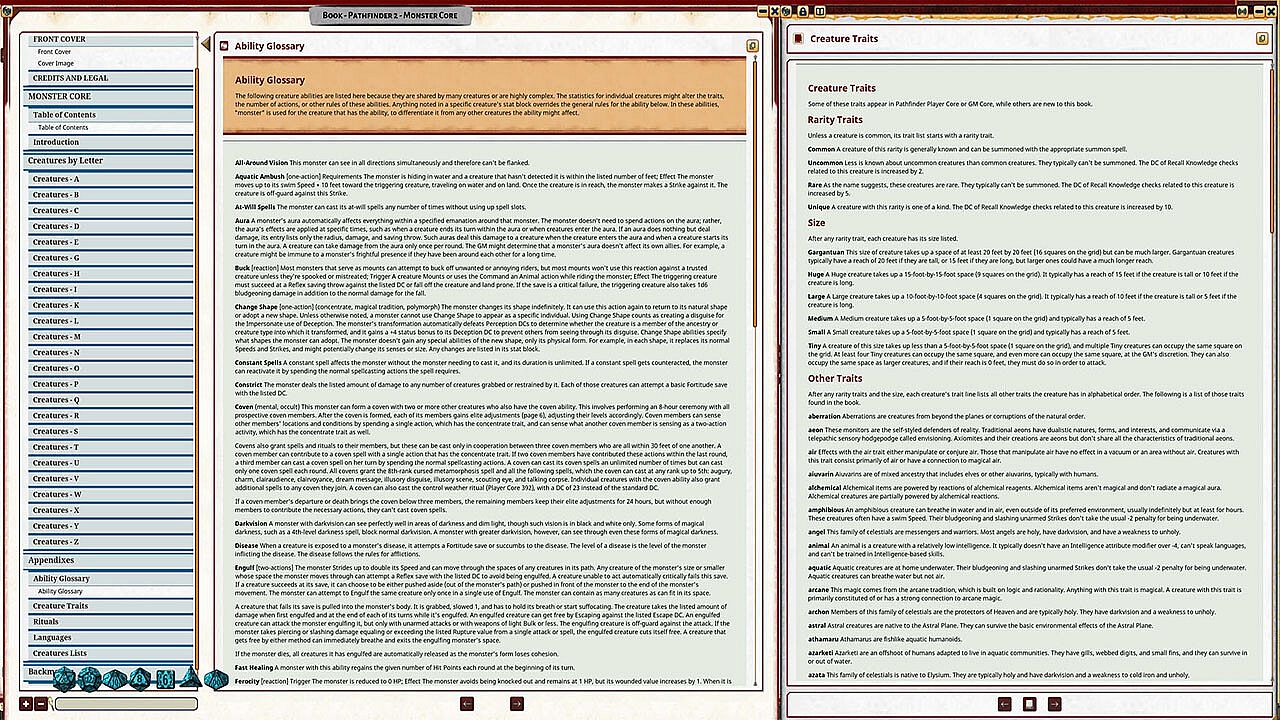Open Creatures - C in the index
The width and height of the screenshot is (1280, 720).
(109, 211)
